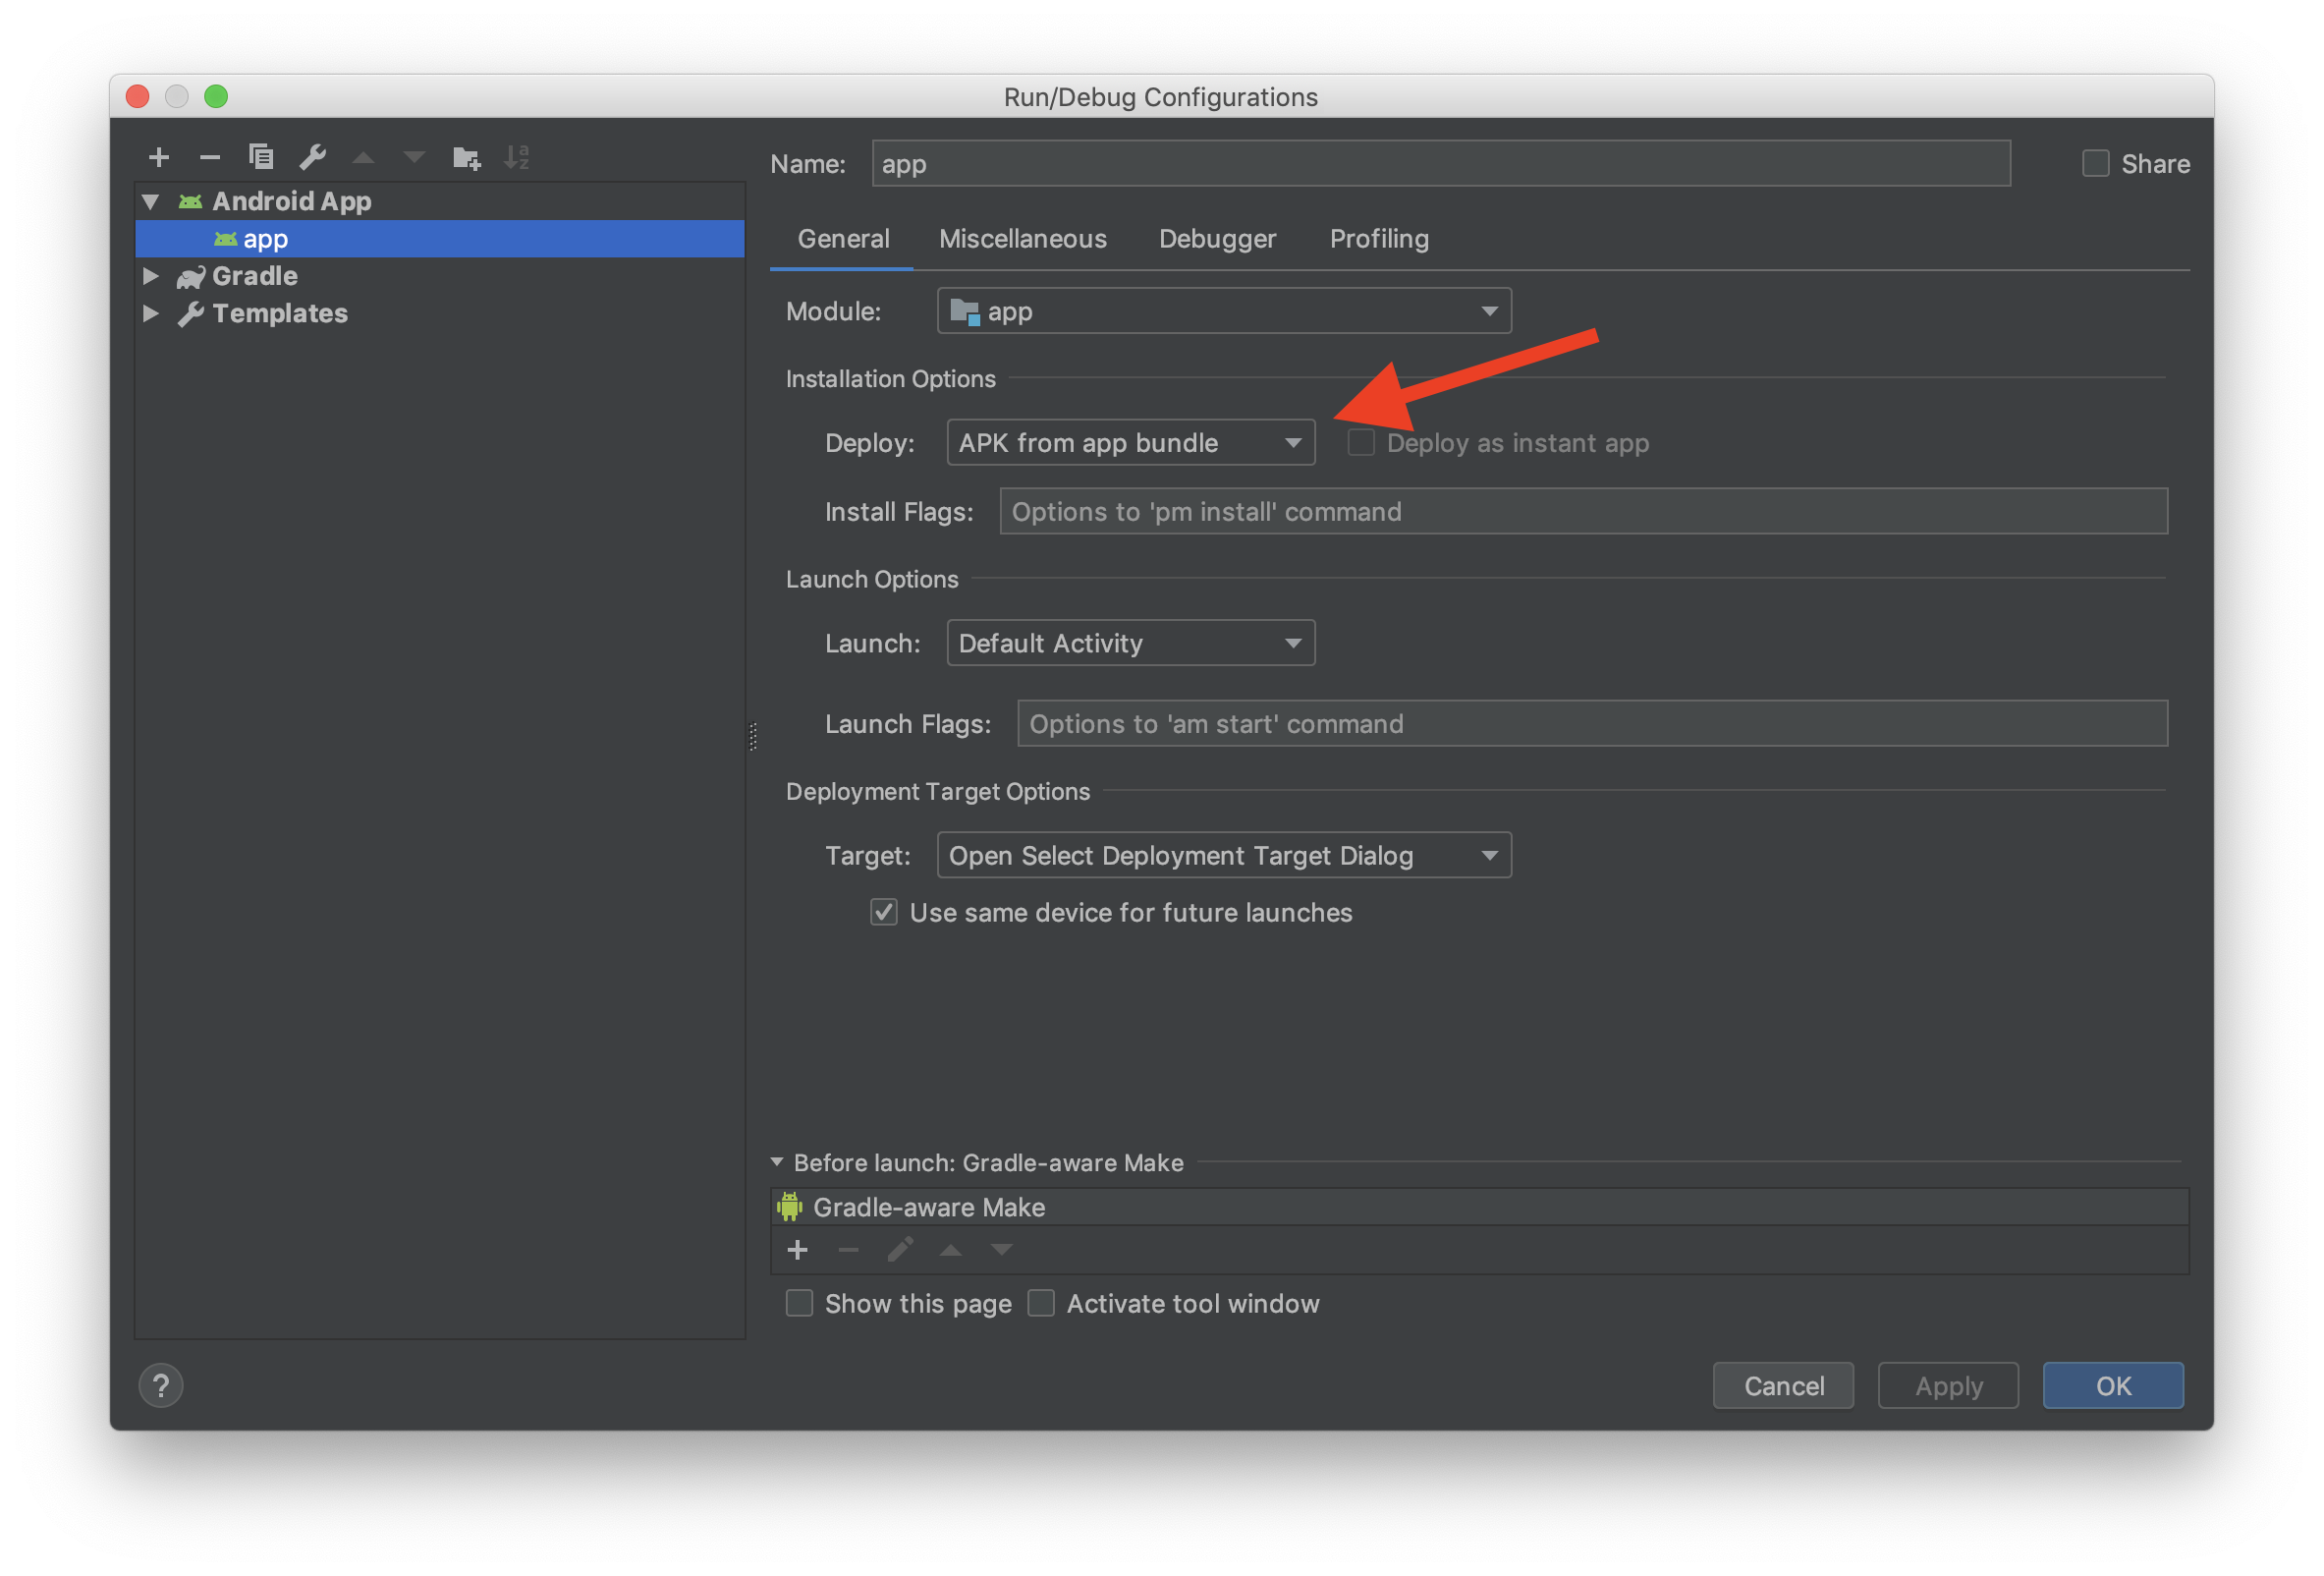Toggle the Share checkbox
Image resolution: width=2324 pixels, height=1576 pixels.
pyautogui.click(x=2096, y=164)
